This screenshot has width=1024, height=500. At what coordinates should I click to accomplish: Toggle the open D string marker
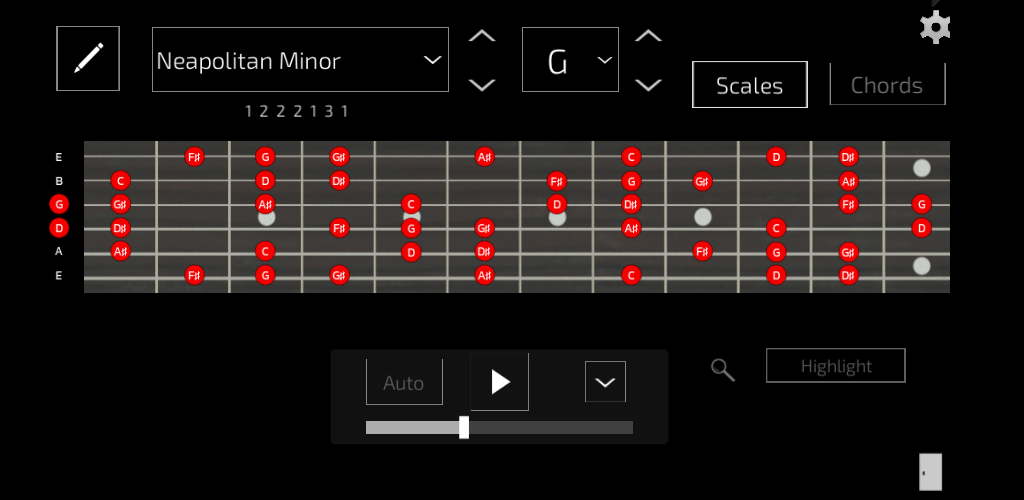click(59, 228)
